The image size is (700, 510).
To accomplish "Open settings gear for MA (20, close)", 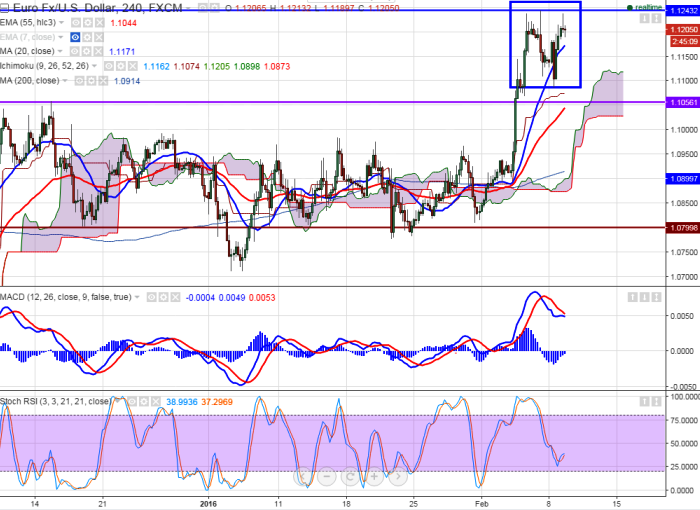I will tap(88, 51).
